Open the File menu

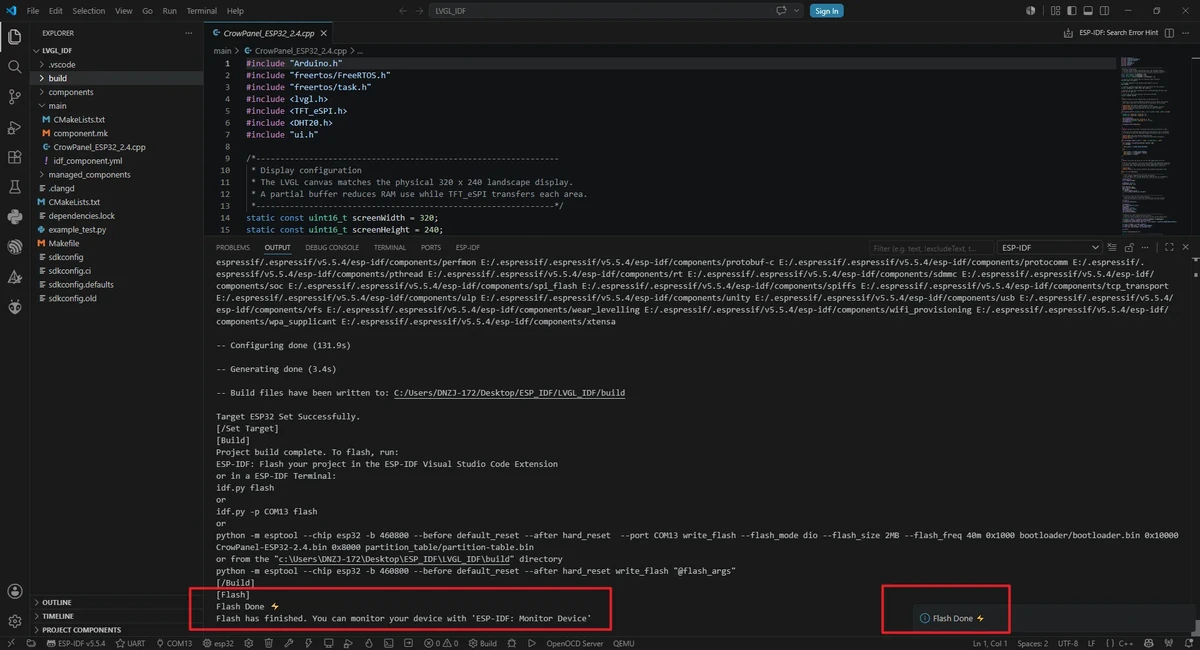(33, 11)
